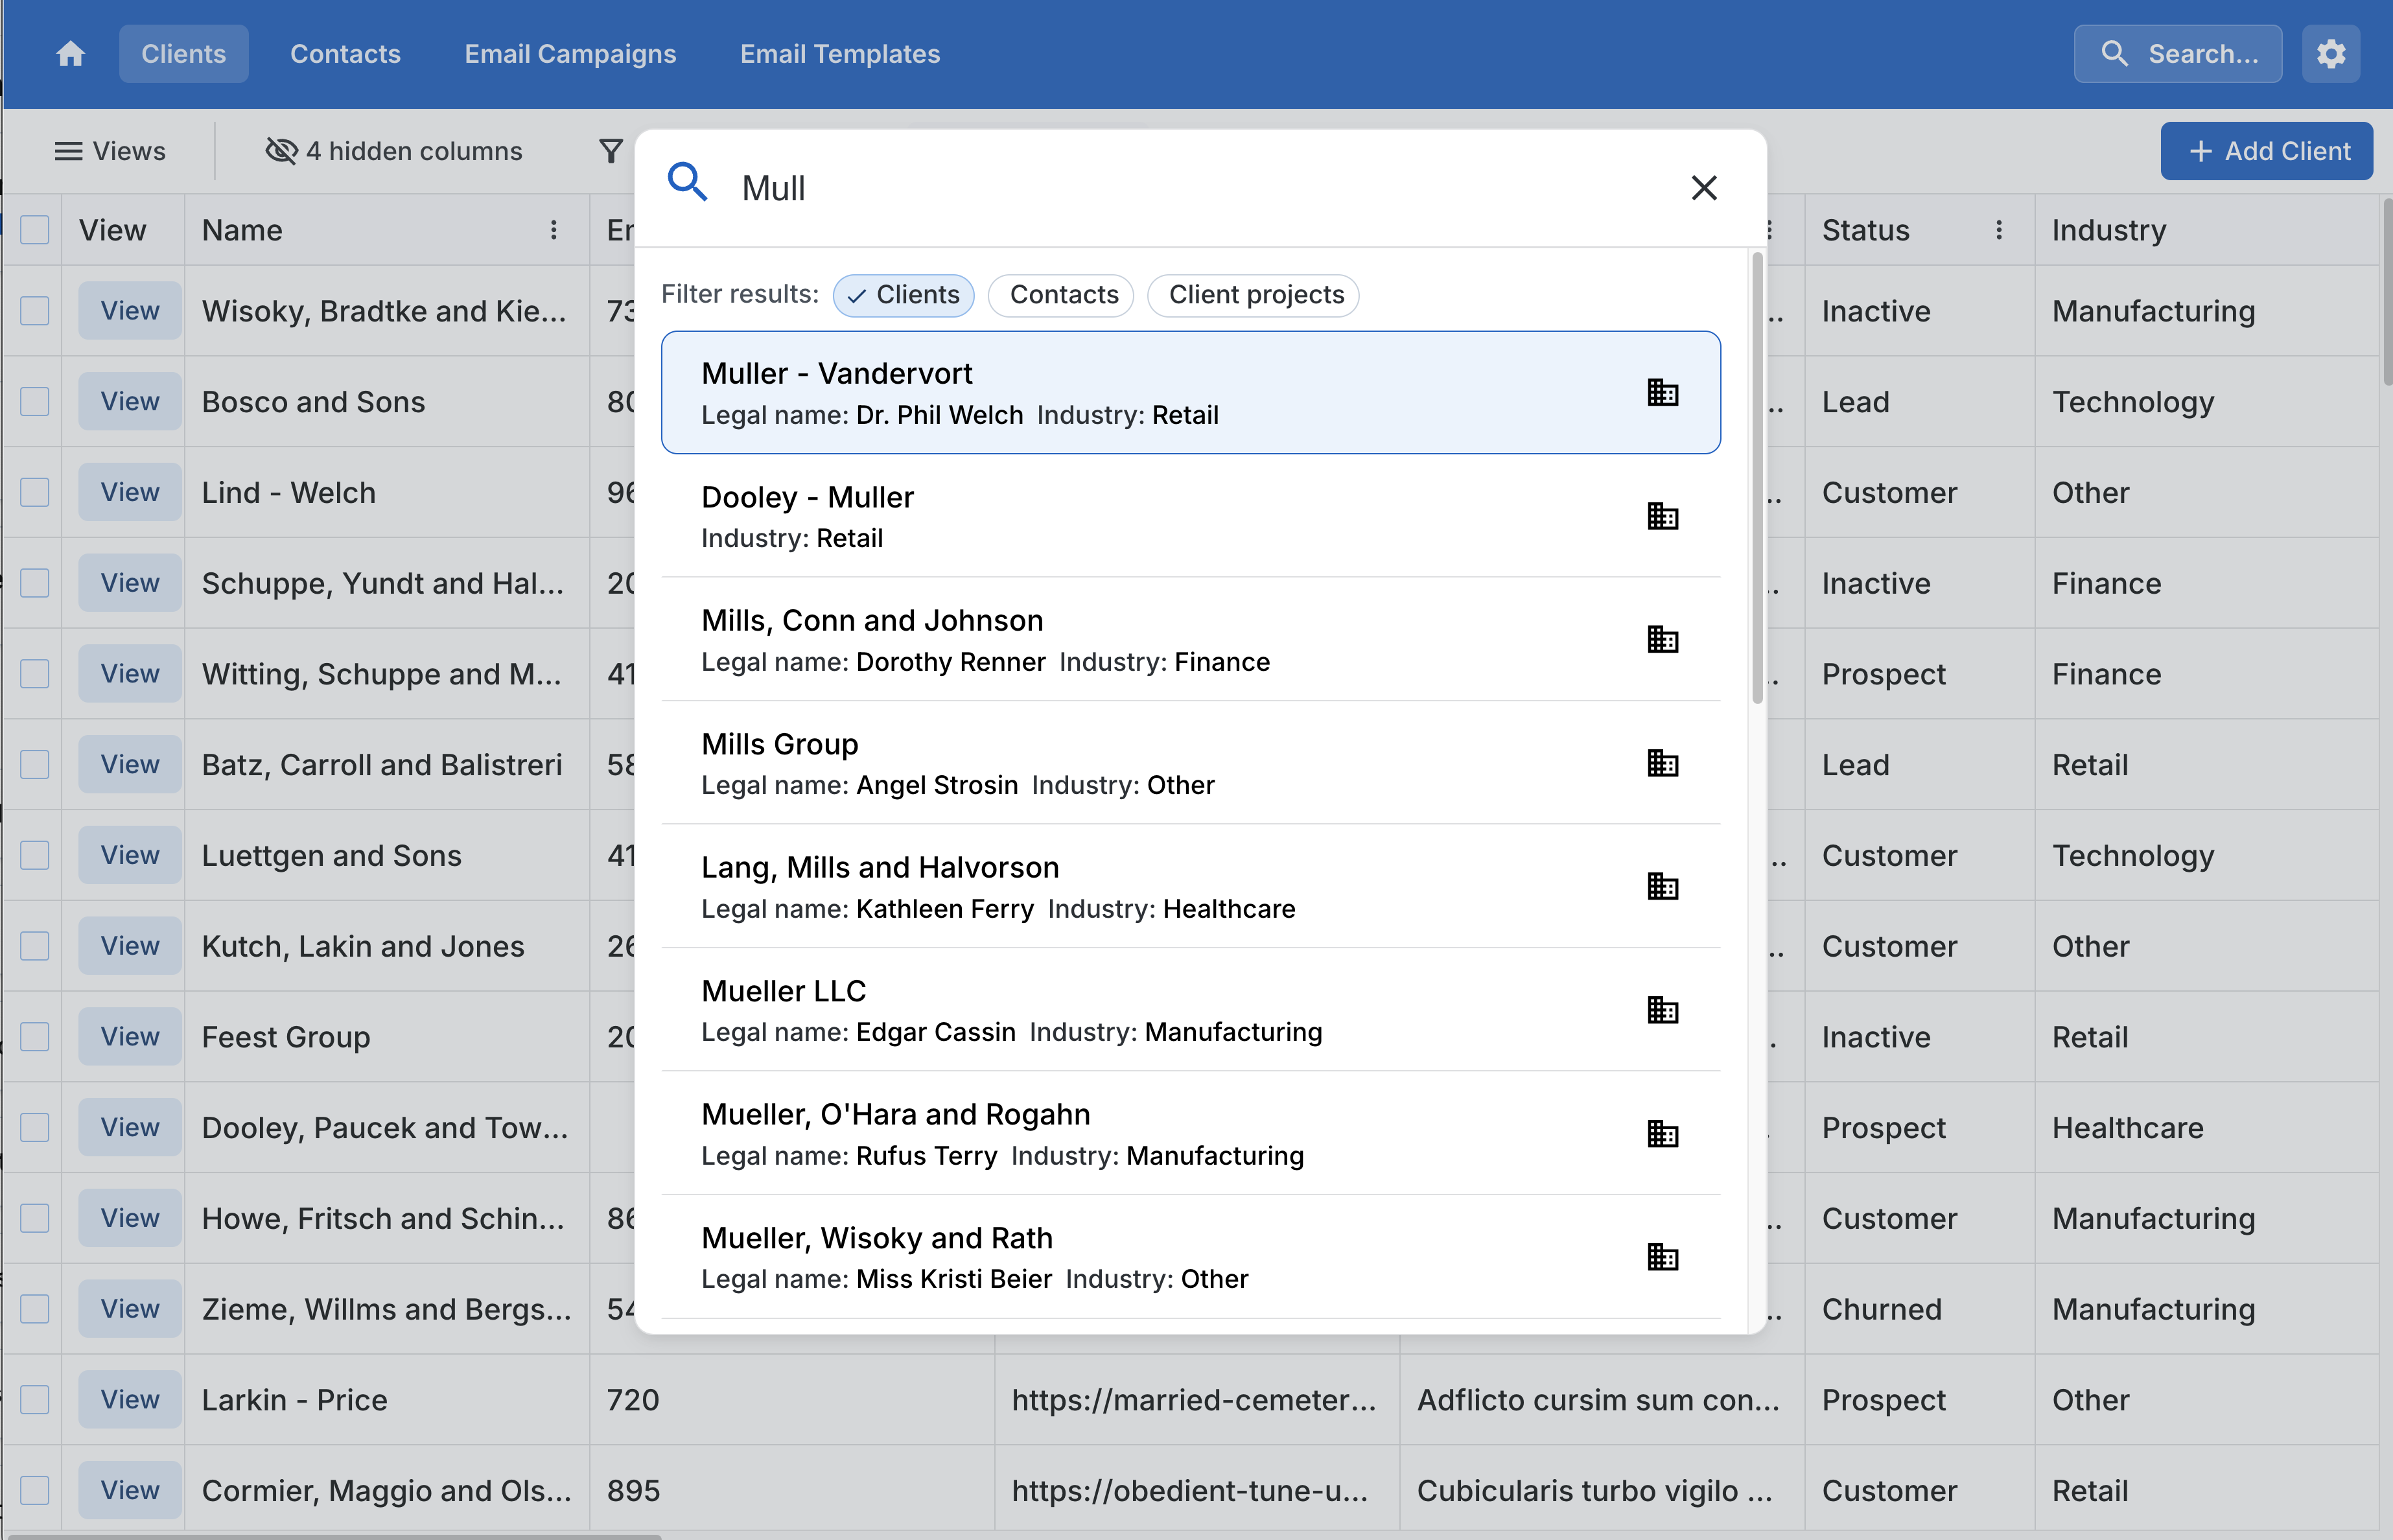
Task: Click building icon for Mueller LLC result
Action: tap(1662, 1010)
